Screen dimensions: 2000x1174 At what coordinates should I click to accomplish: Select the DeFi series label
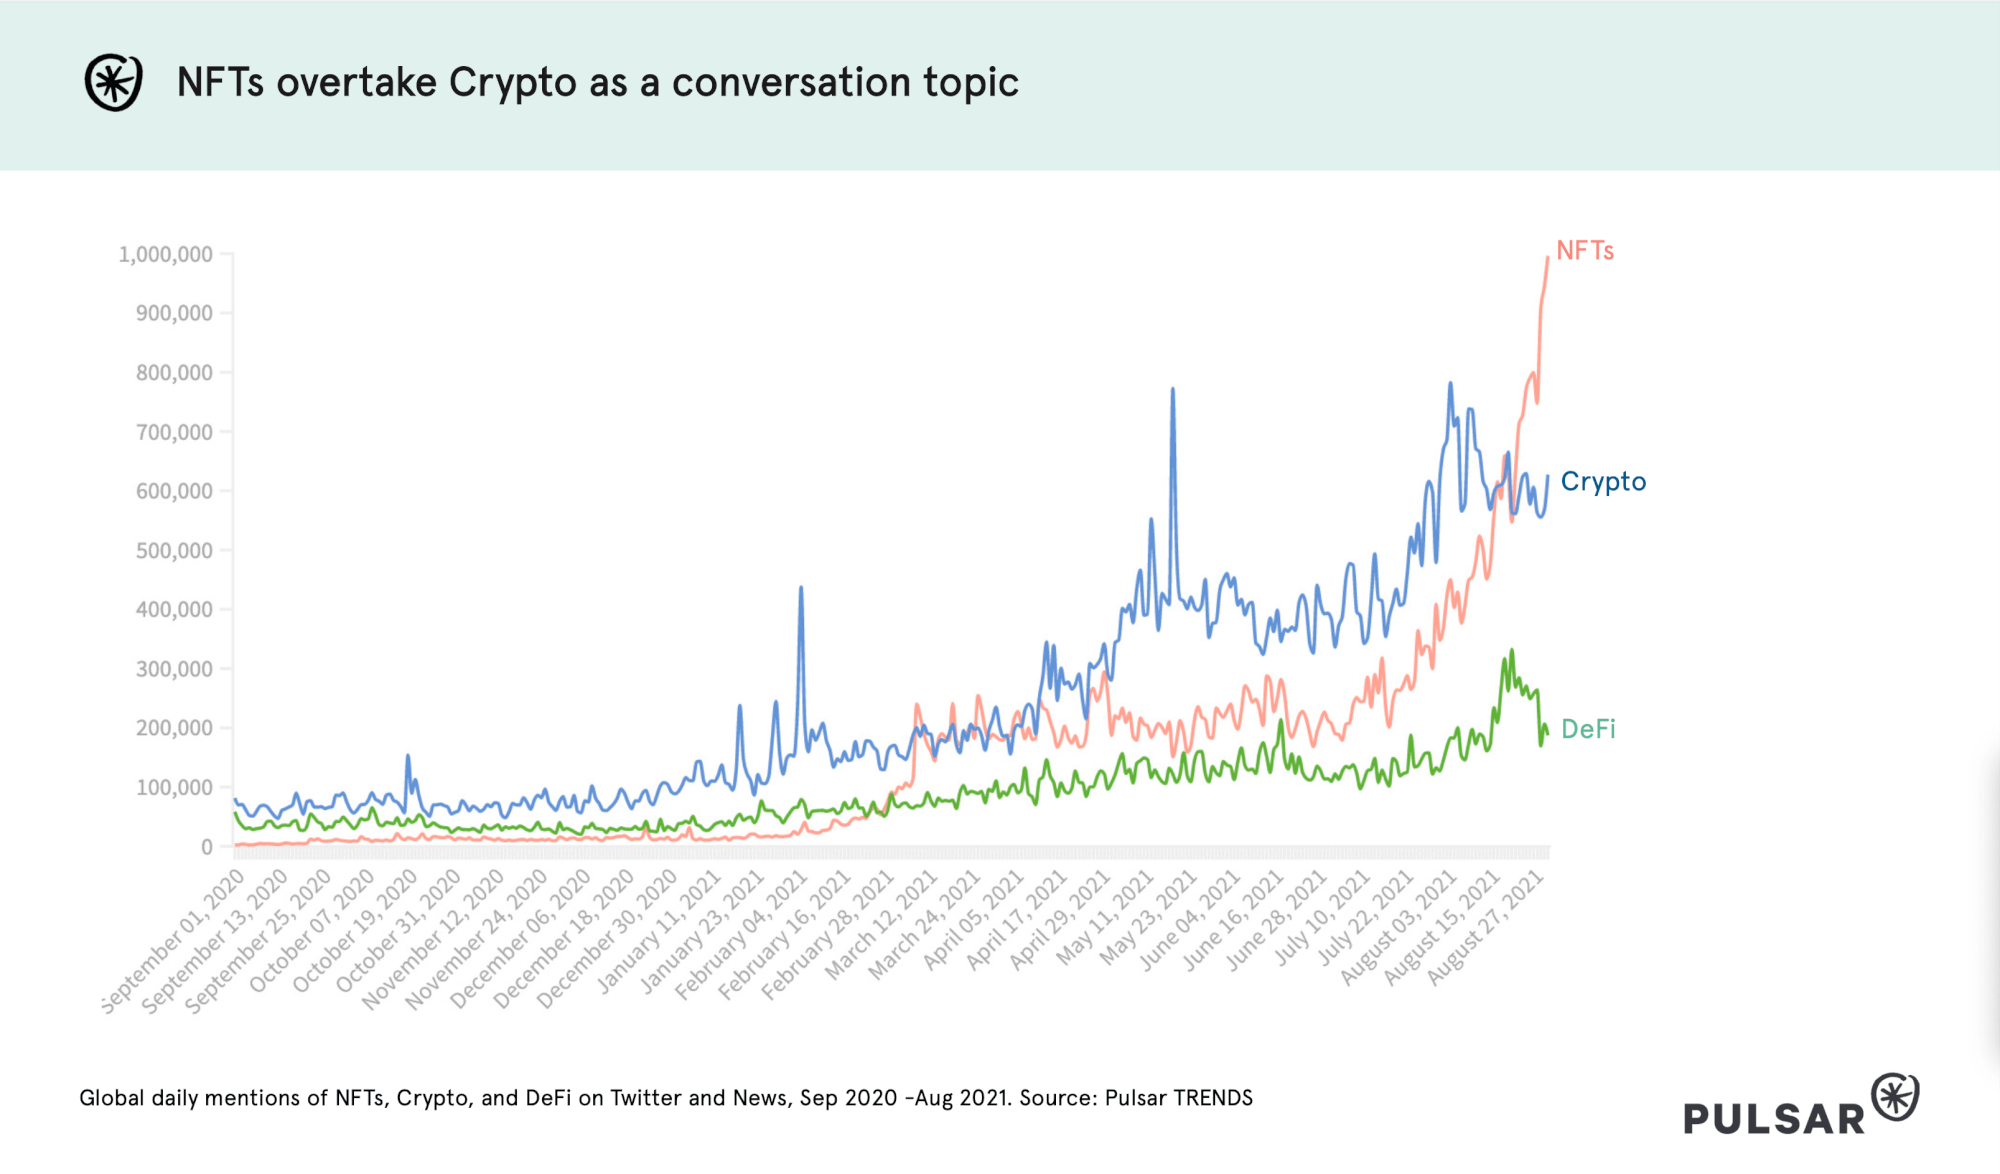coord(1588,729)
